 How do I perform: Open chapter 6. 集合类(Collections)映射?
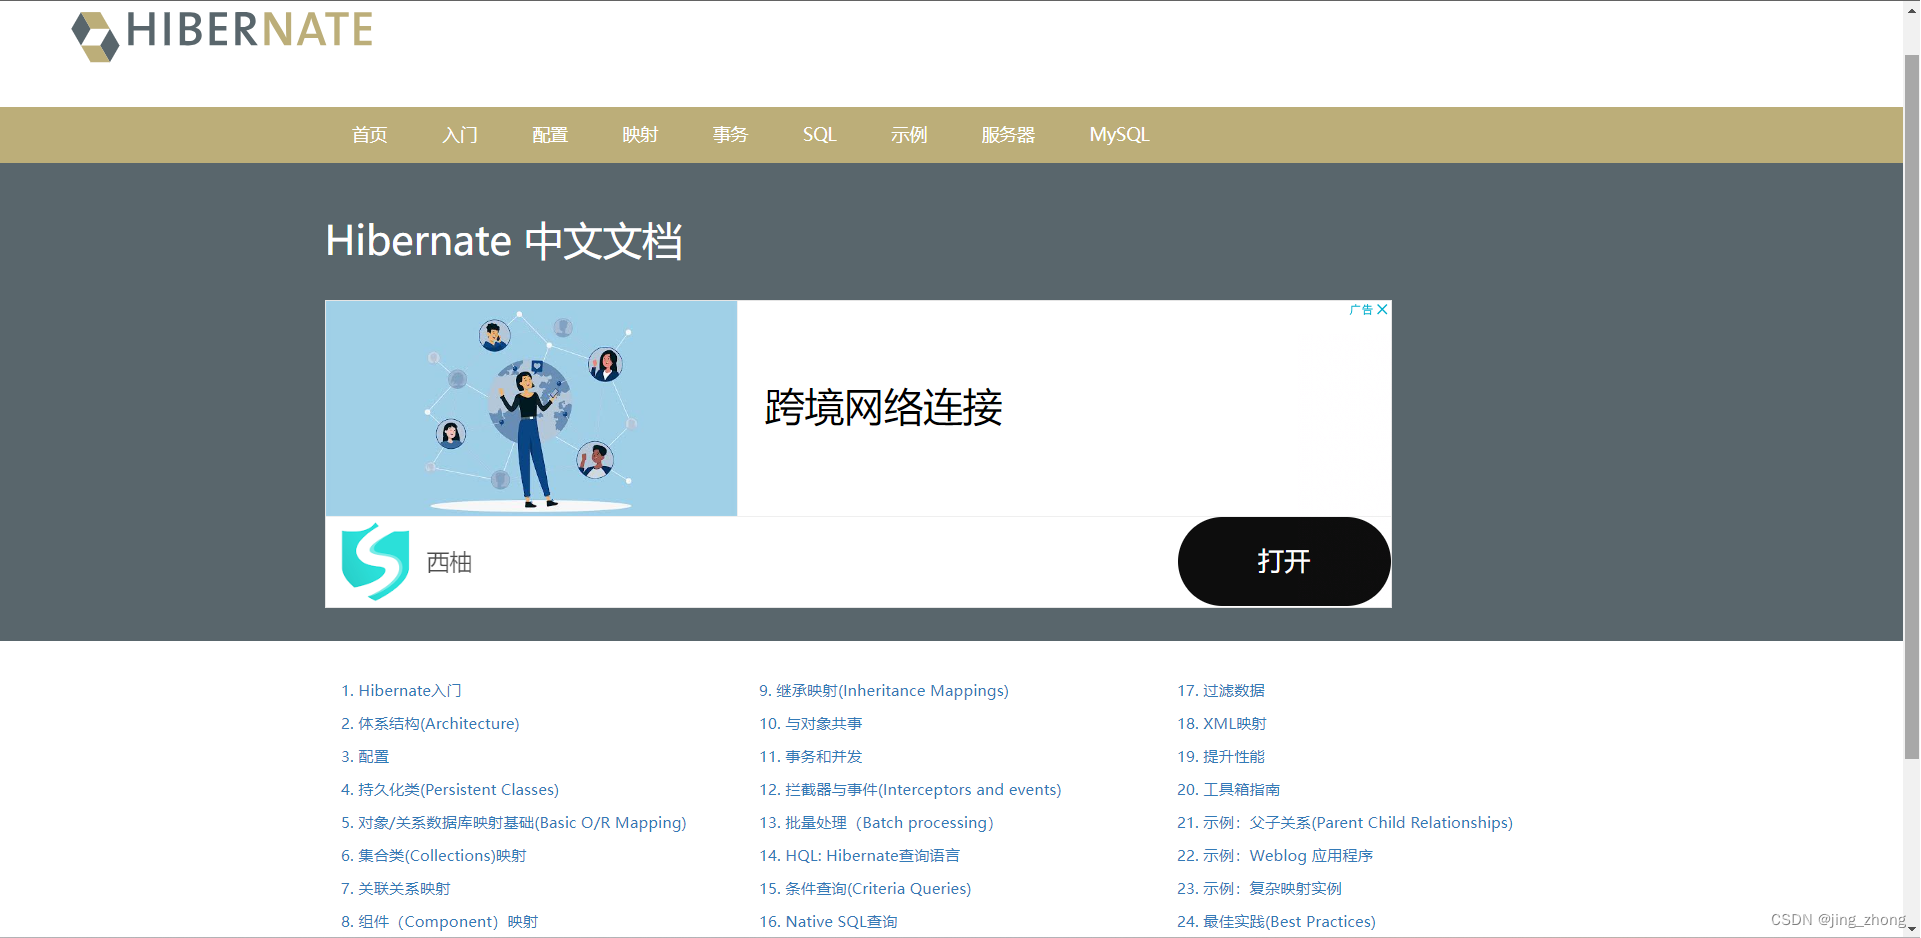pyautogui.click(x=434, y=856)
